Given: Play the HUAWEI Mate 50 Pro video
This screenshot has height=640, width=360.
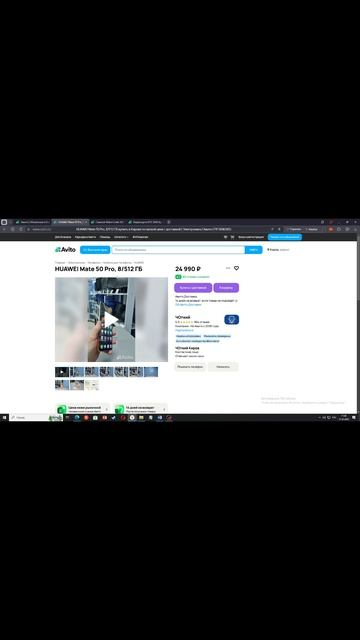Looking at the screenshot, I should [x=111, y=319].
